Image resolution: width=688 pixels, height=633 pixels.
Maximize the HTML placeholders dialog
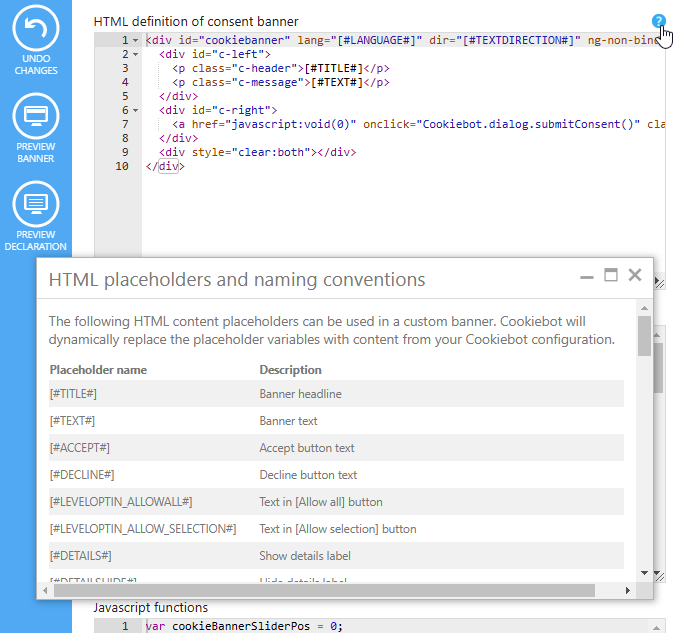point(611,275)
